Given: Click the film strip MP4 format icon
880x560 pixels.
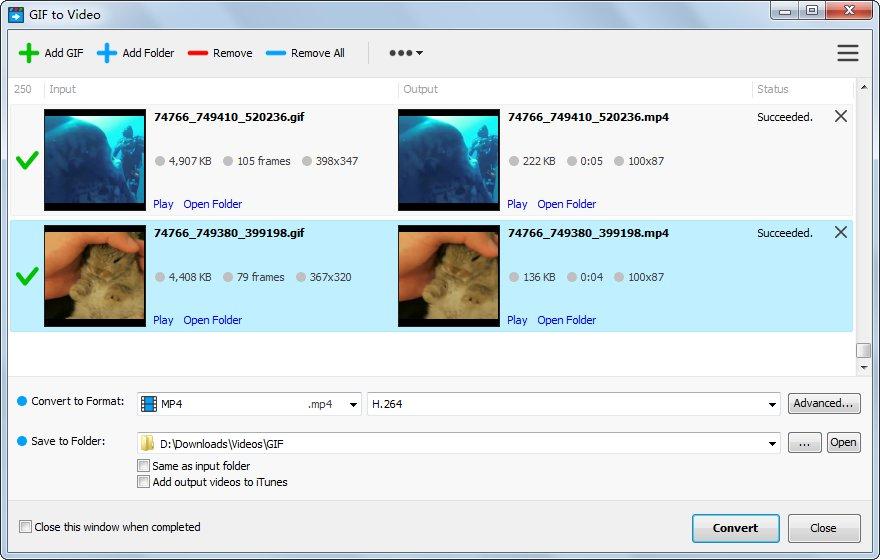Looking at the screenshot, I should tap(149, 404).
